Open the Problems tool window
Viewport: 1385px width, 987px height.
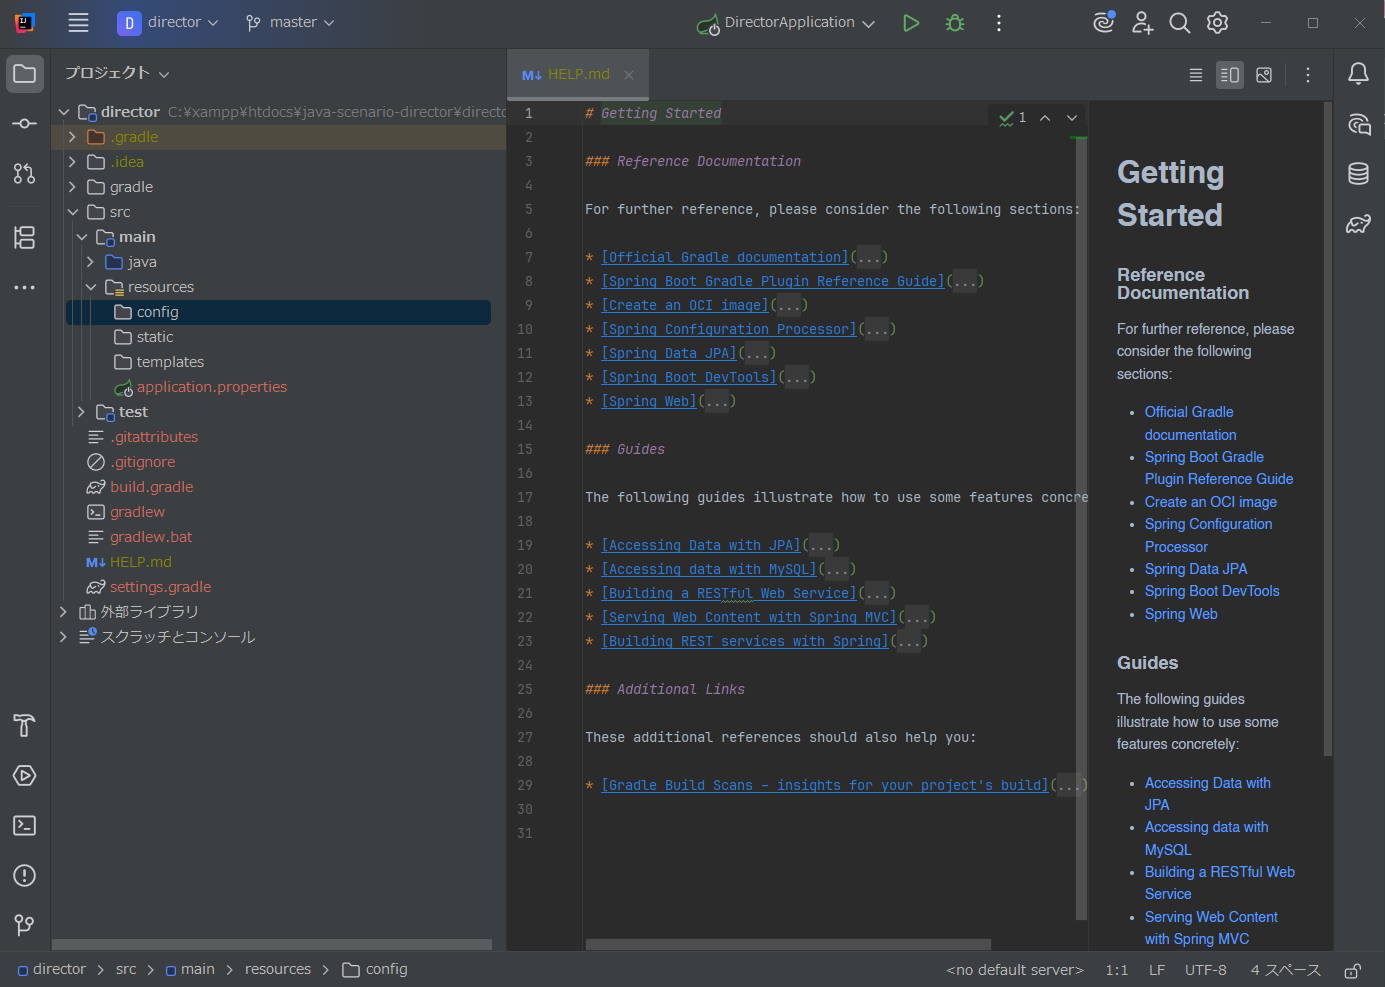tap(24, 875)
